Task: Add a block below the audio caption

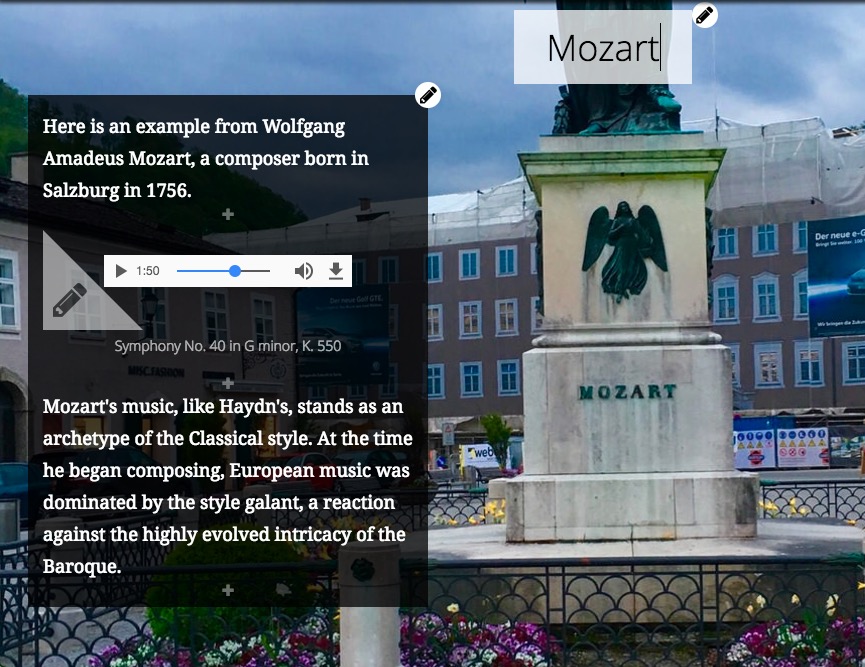Action: [x=228, y=382]
